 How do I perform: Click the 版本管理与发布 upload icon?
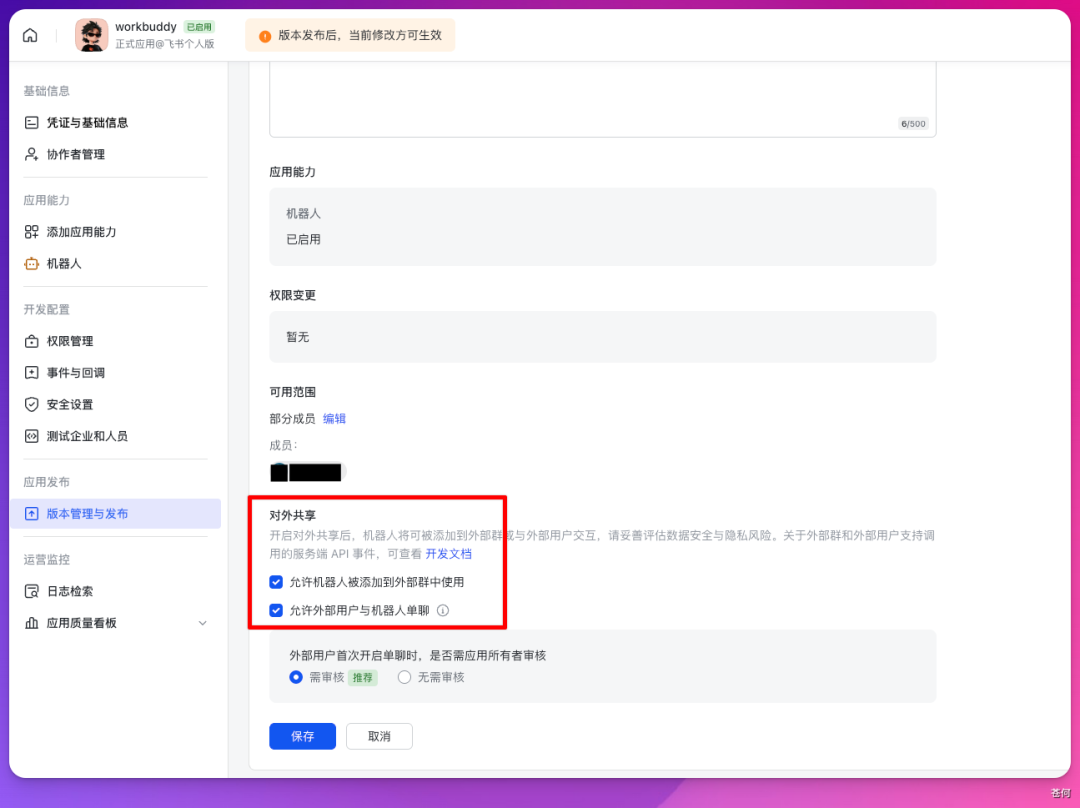32,514
